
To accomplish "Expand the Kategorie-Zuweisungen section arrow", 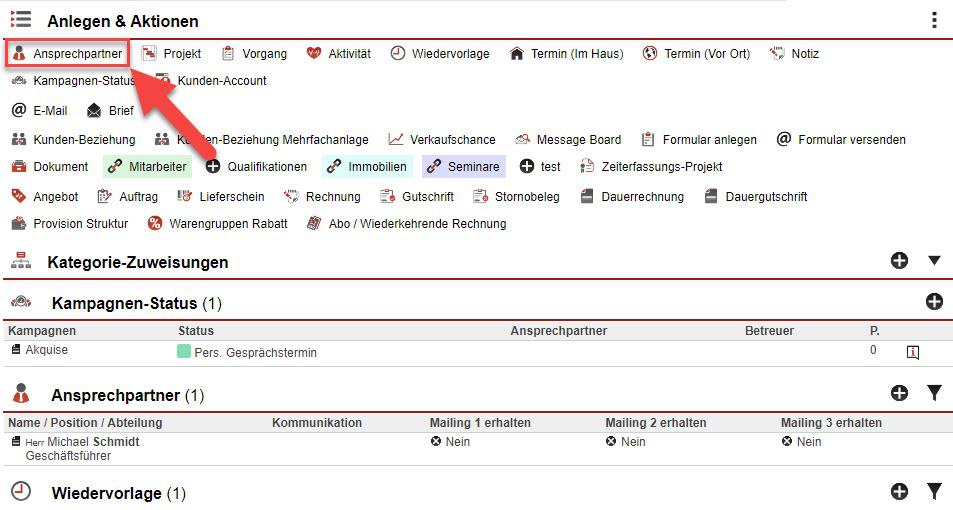I will point(934,261).
